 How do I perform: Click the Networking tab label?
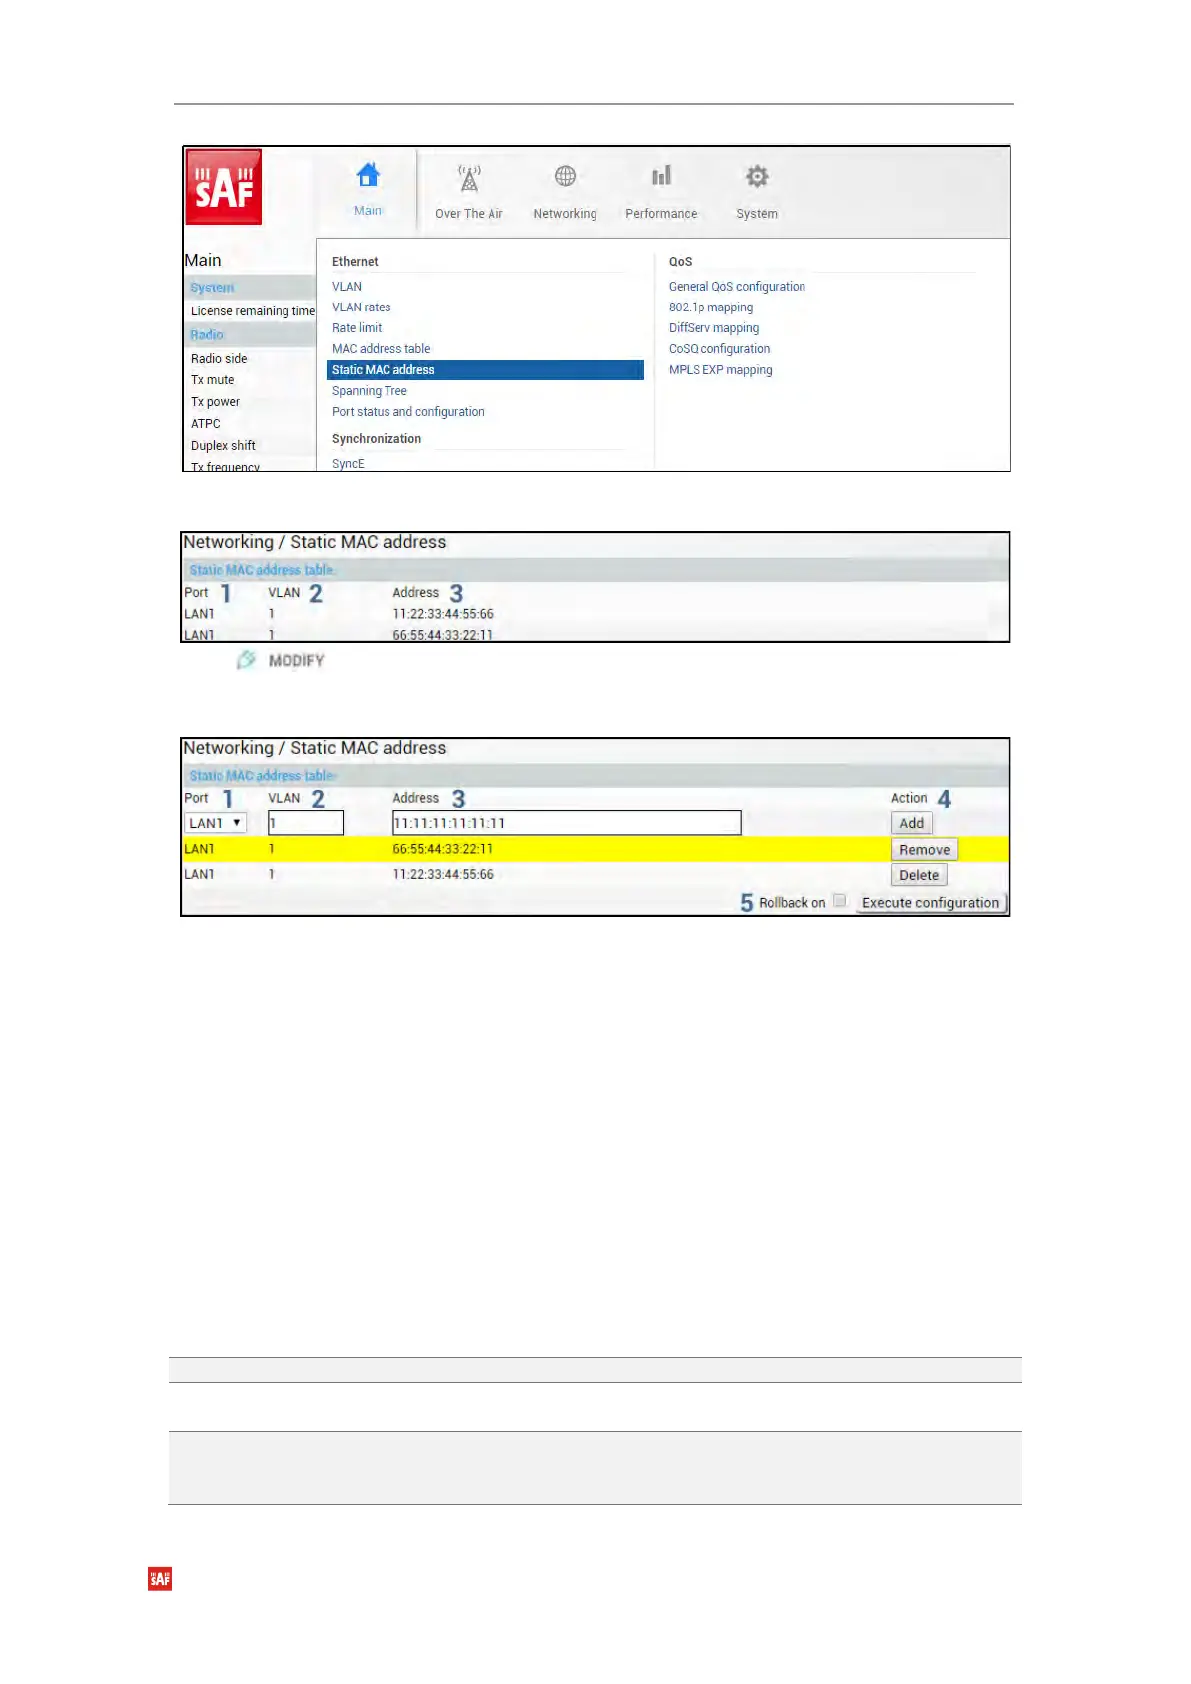(x=565, y=214)
